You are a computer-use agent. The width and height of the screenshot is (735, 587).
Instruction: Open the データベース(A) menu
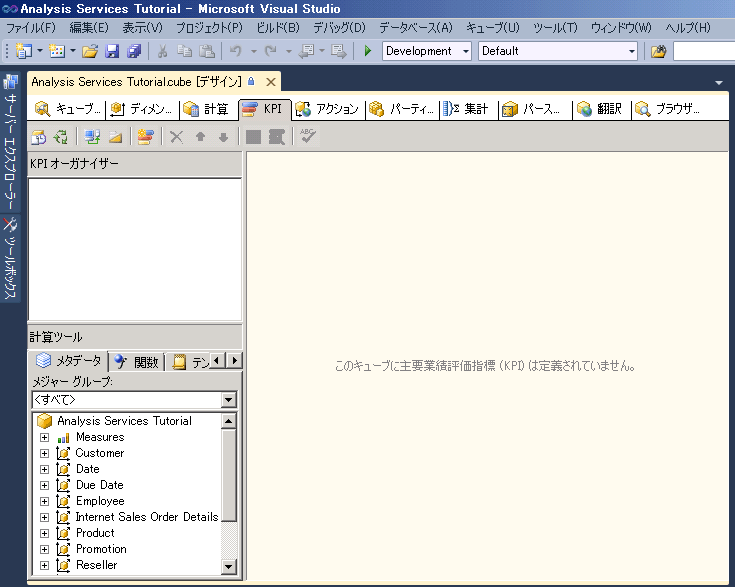[416, 28]
